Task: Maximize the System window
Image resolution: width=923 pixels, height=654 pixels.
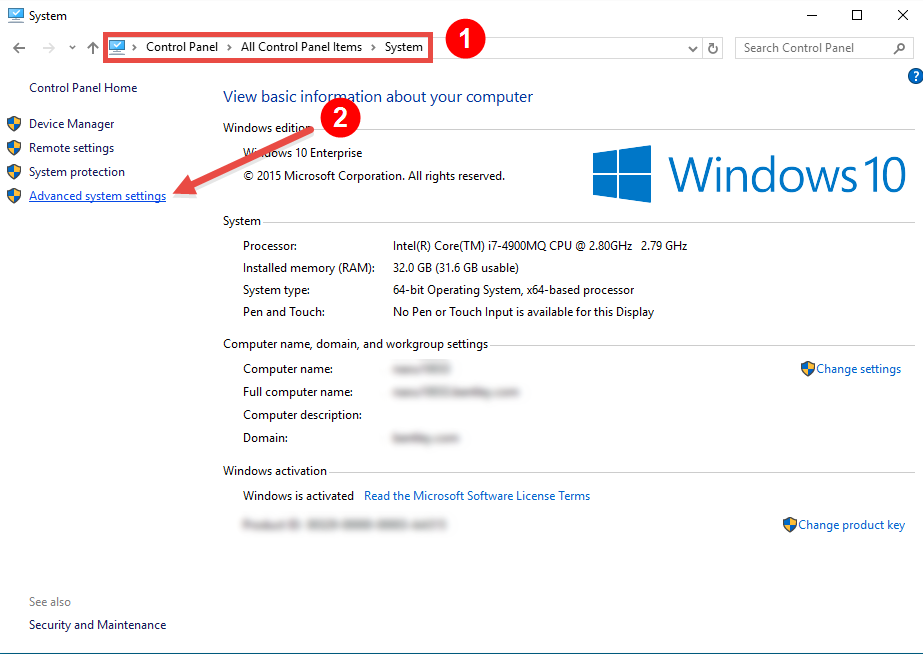Action: click(x=857, y=15)
